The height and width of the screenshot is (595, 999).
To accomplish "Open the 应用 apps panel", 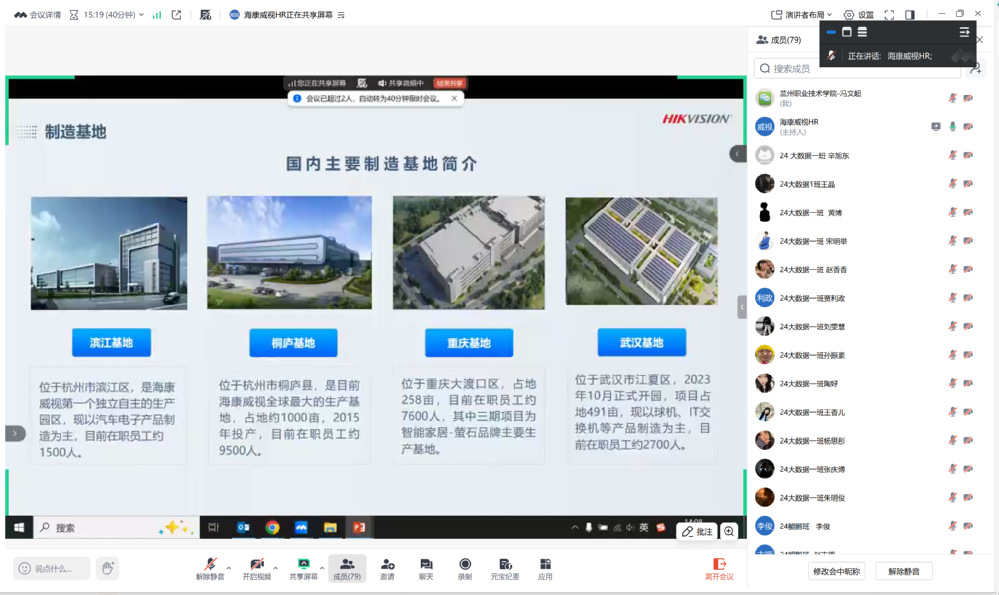I will pyautogui.click(x=545, y=569).
